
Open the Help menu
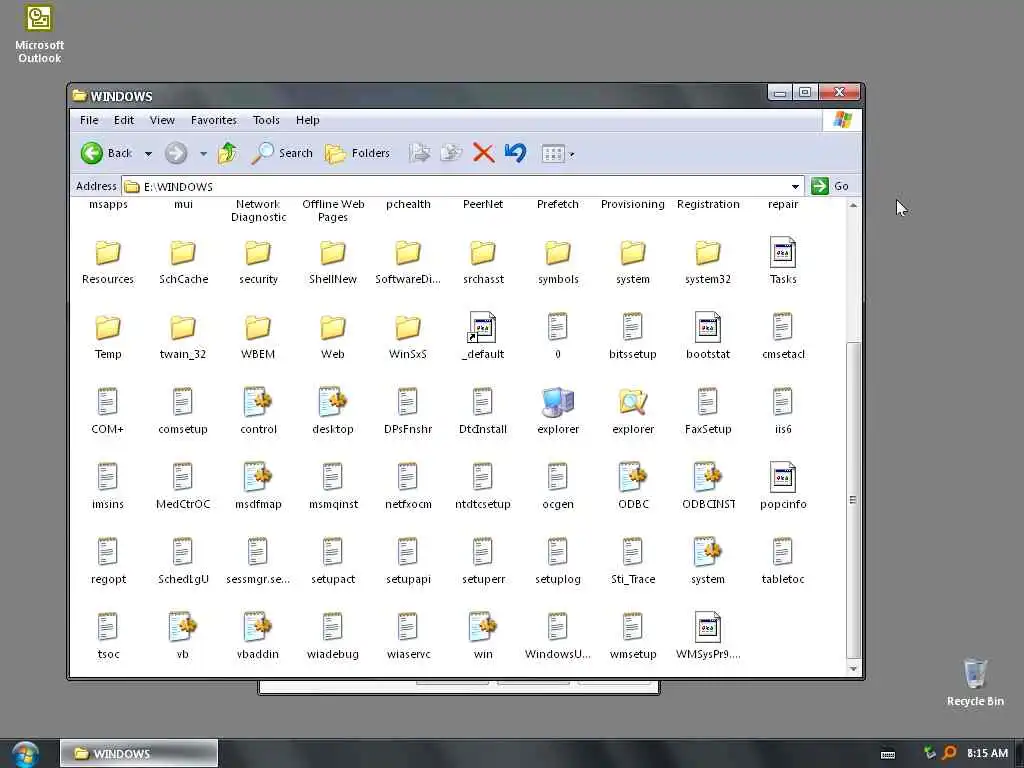tap(308, 120)
